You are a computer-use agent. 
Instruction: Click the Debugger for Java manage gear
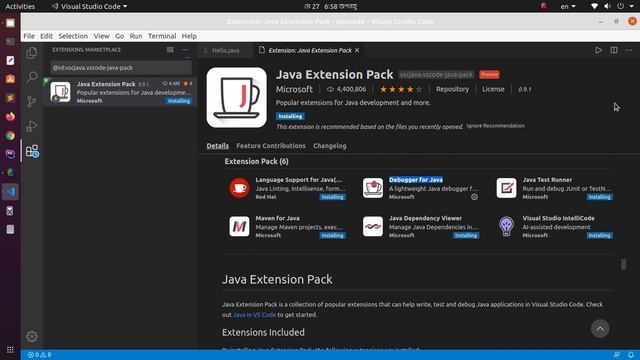[x=474, y=197]
